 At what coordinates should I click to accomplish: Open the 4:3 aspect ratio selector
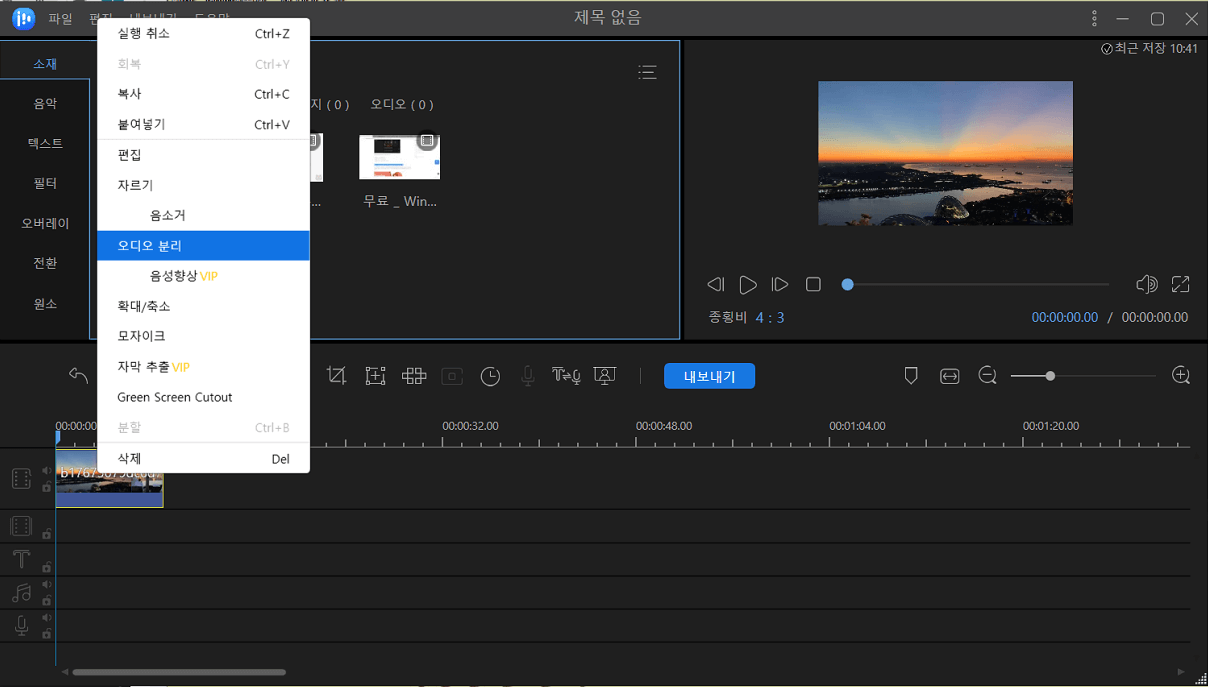[770, 317]
